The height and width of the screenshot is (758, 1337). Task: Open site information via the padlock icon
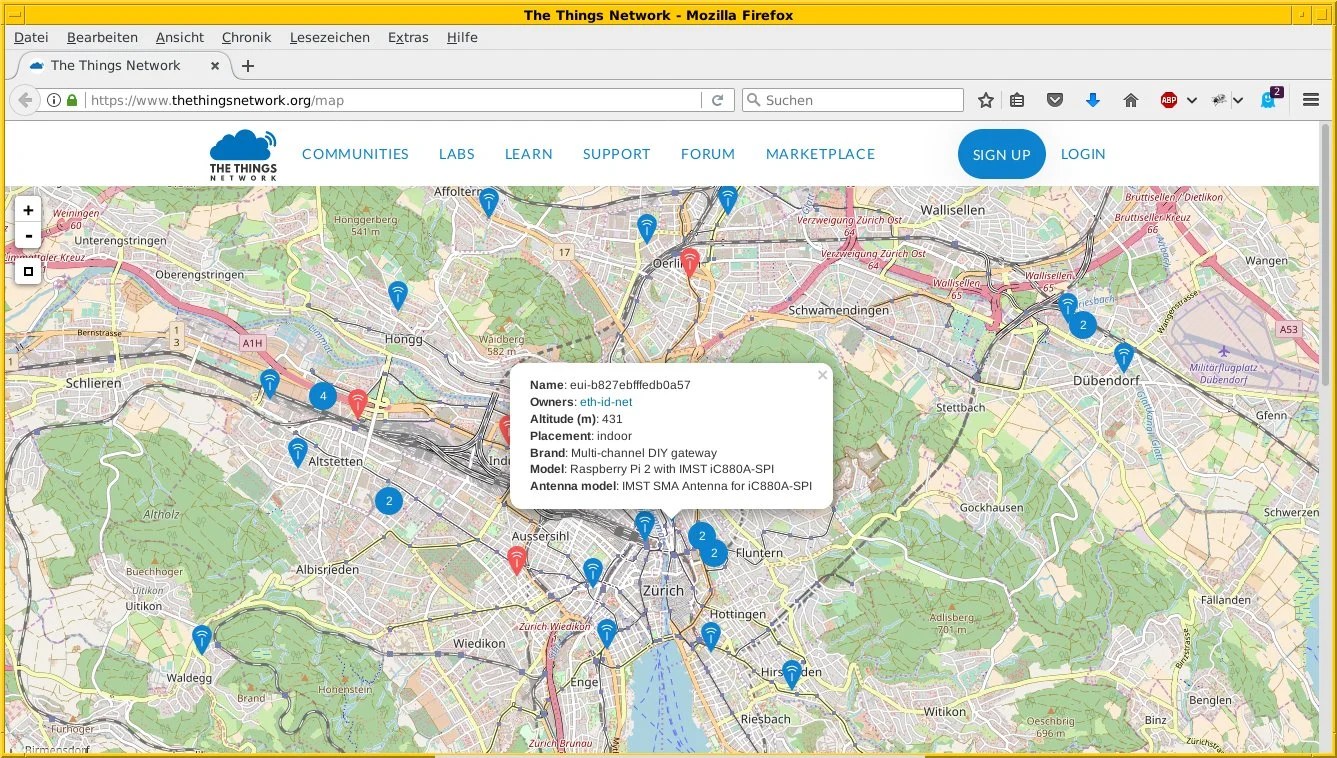click(70, 100)
